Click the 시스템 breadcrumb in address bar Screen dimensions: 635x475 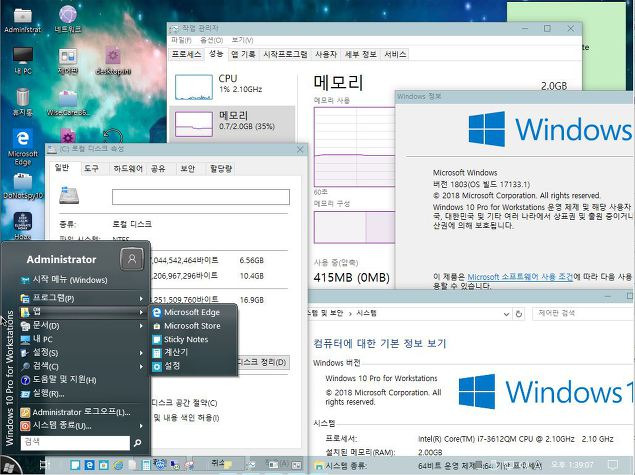point(367,313)
